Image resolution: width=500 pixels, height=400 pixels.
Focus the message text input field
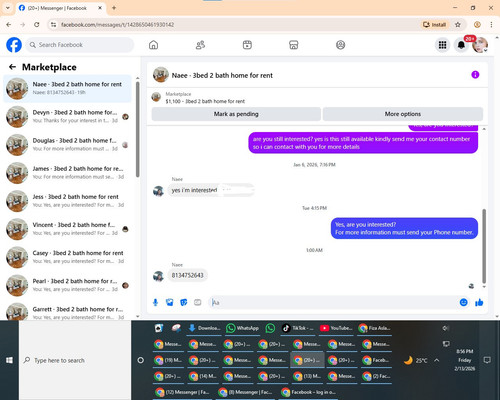(x=333, y=302)
